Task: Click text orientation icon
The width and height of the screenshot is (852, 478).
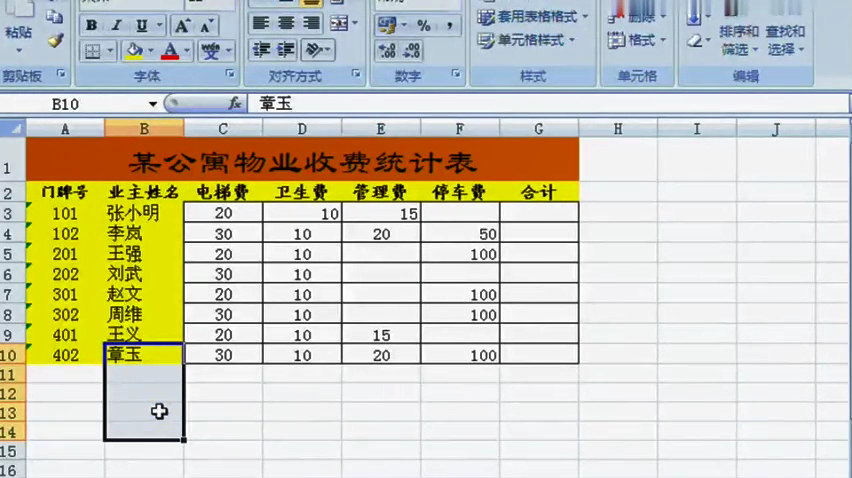Action: (315, 50)
